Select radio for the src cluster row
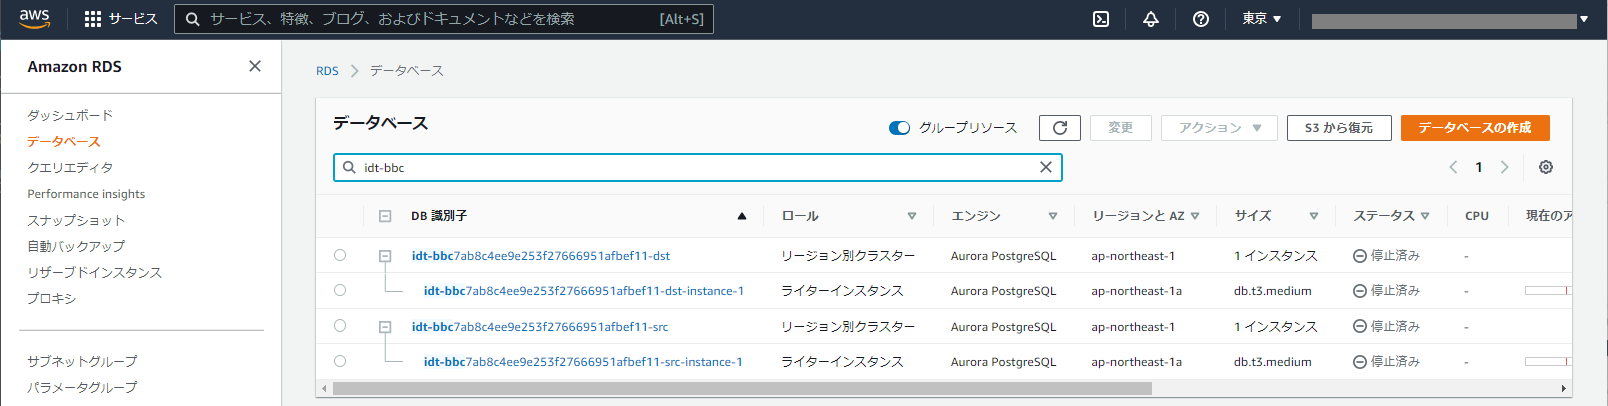 pyautogui.click(x=340, y=326)
